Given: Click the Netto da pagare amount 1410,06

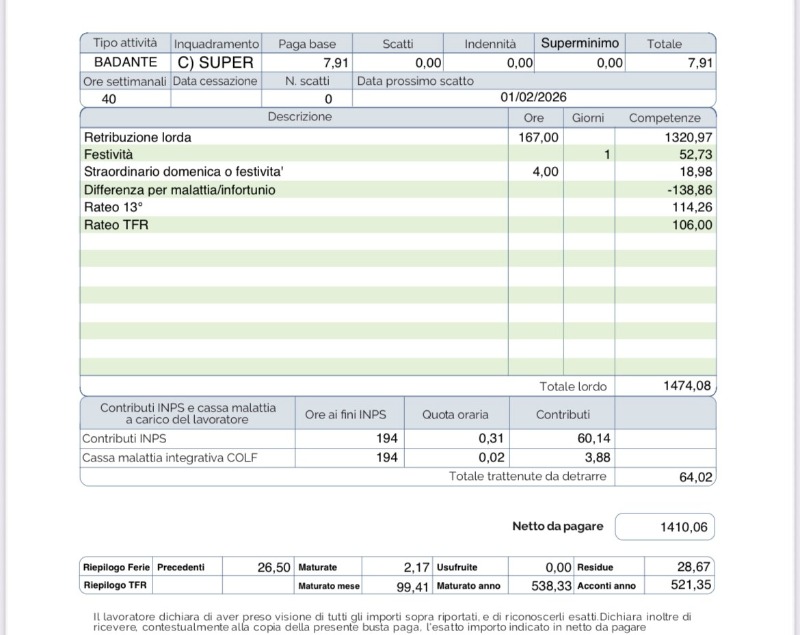Looking at the screenshot, I should coord(684,527).
